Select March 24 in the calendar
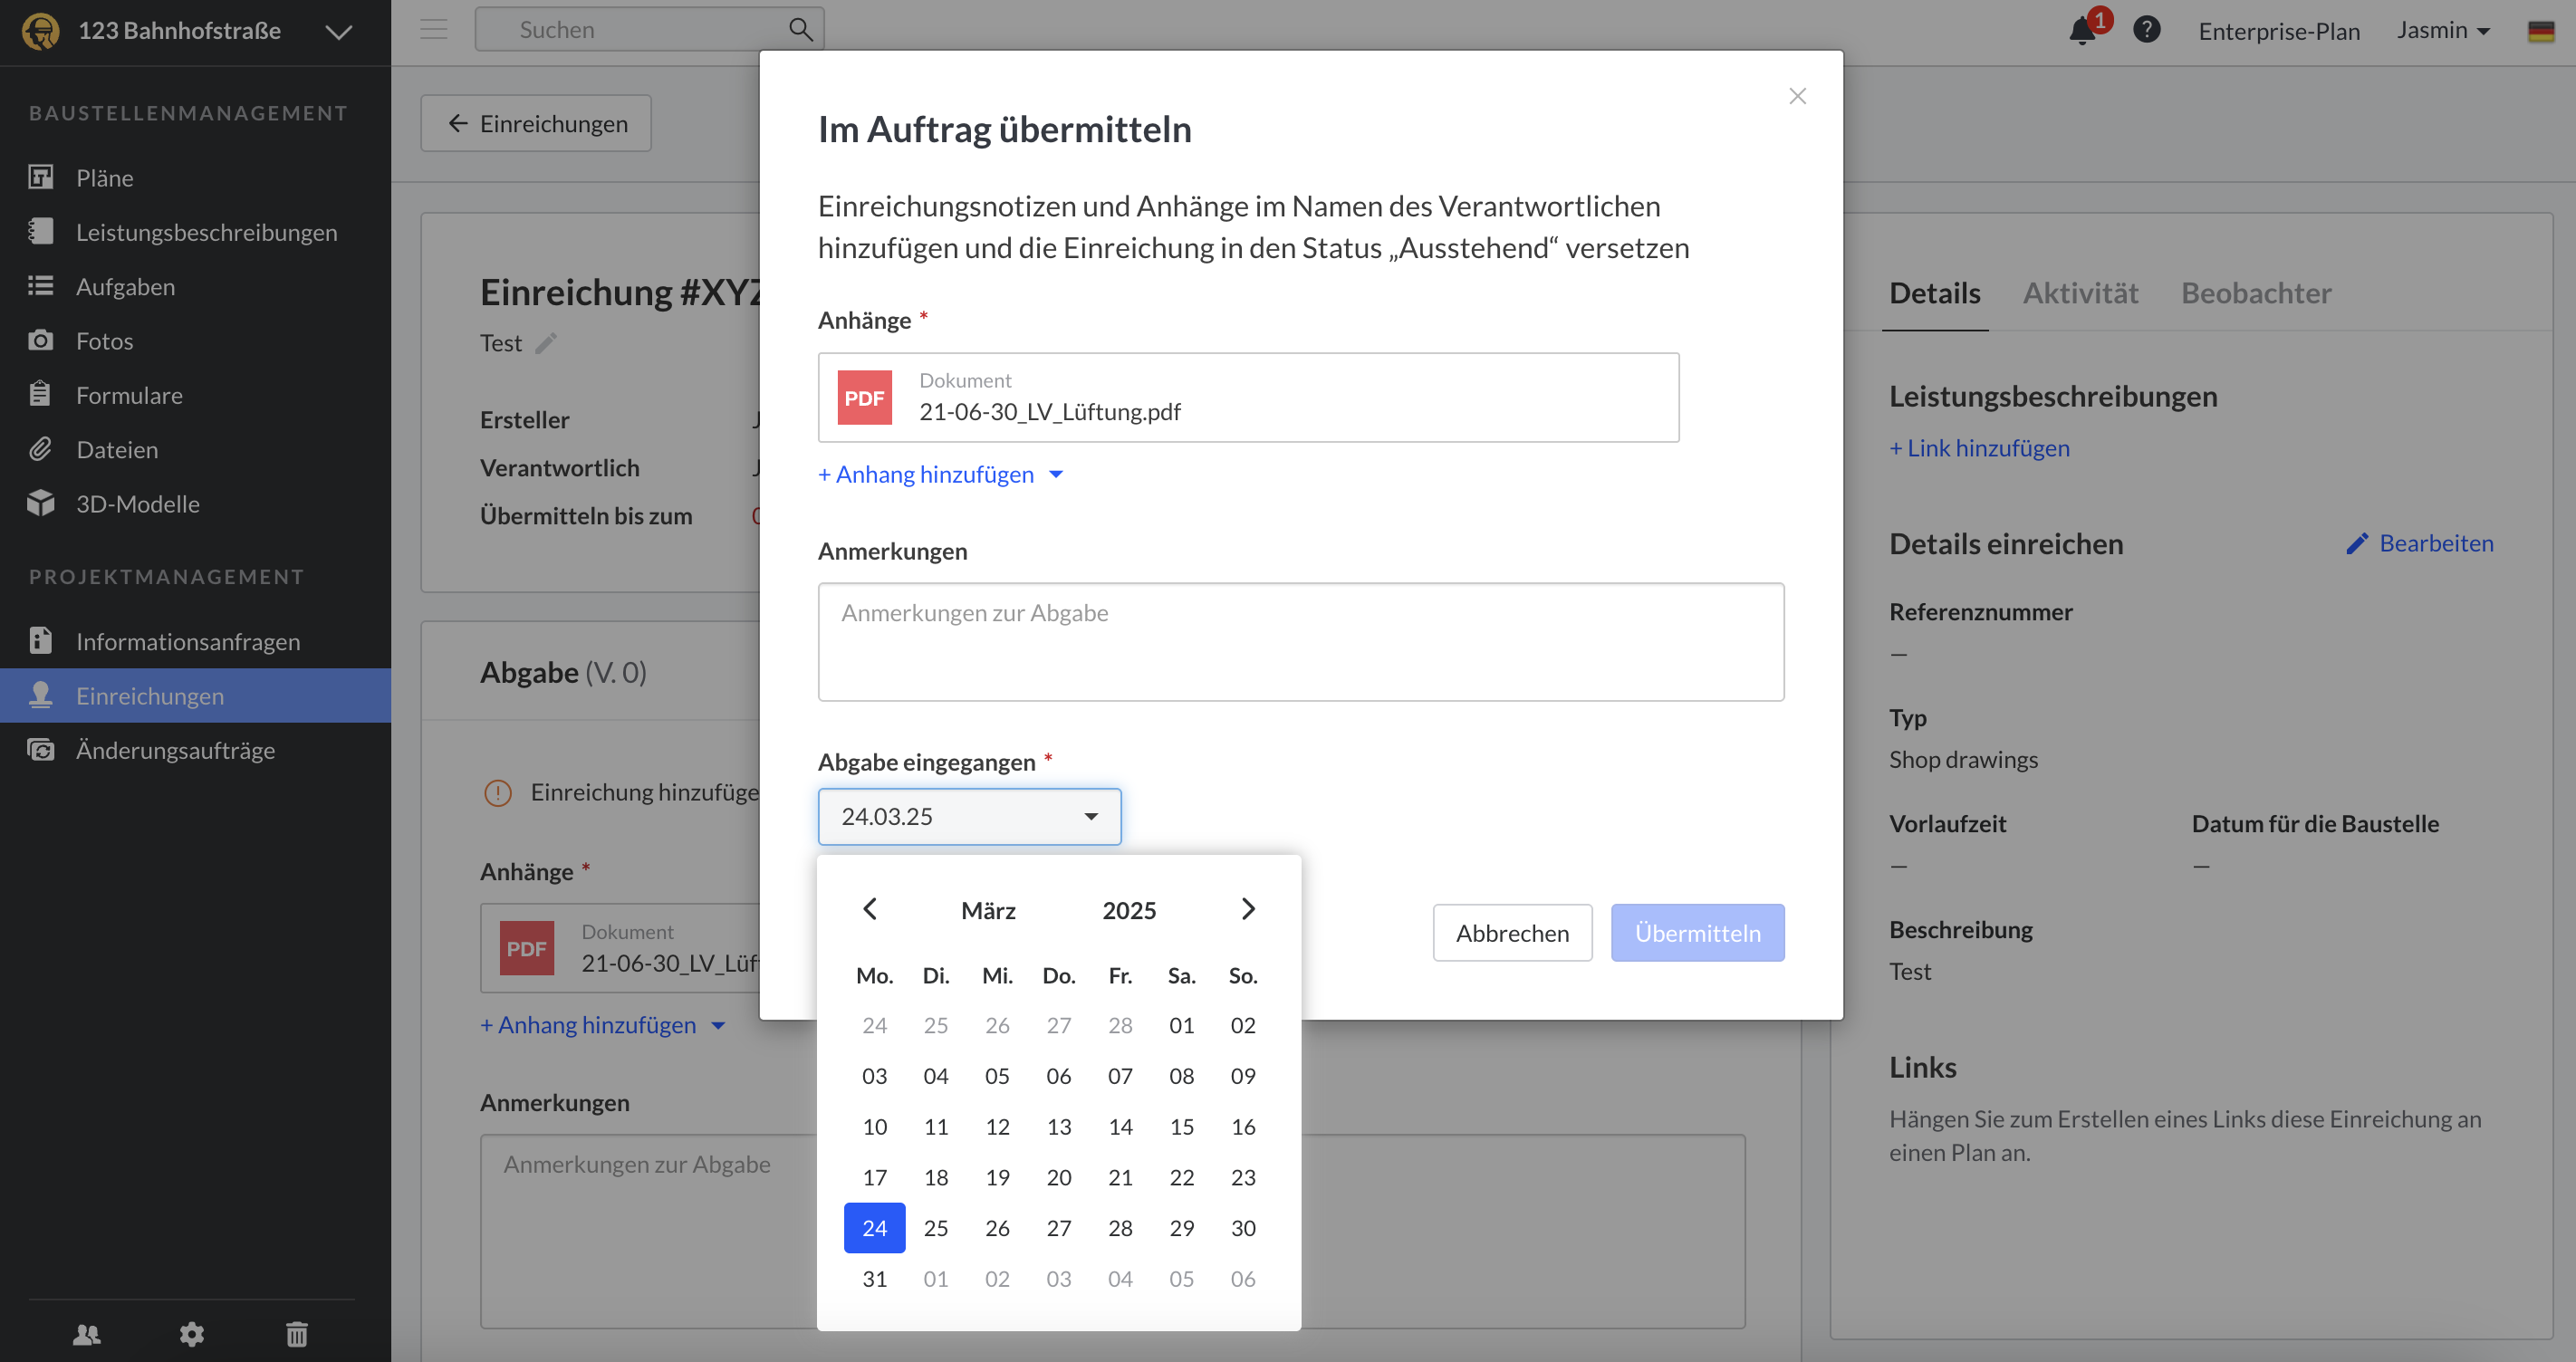2576x1362 pixels. (x=874, y=1227)
